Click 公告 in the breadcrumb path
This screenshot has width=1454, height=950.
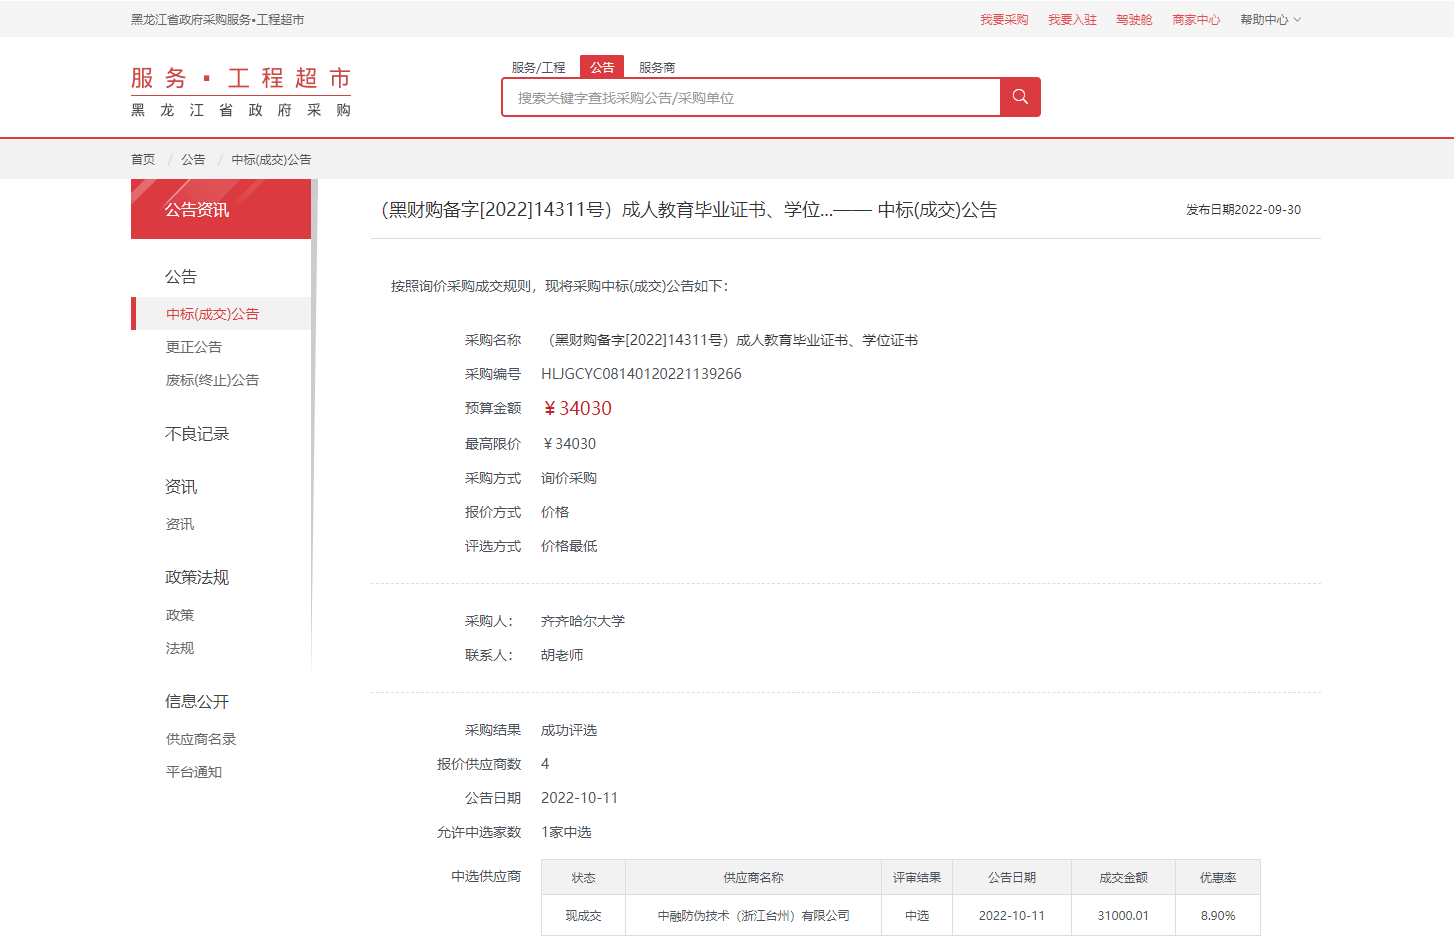tap(193, 159)
